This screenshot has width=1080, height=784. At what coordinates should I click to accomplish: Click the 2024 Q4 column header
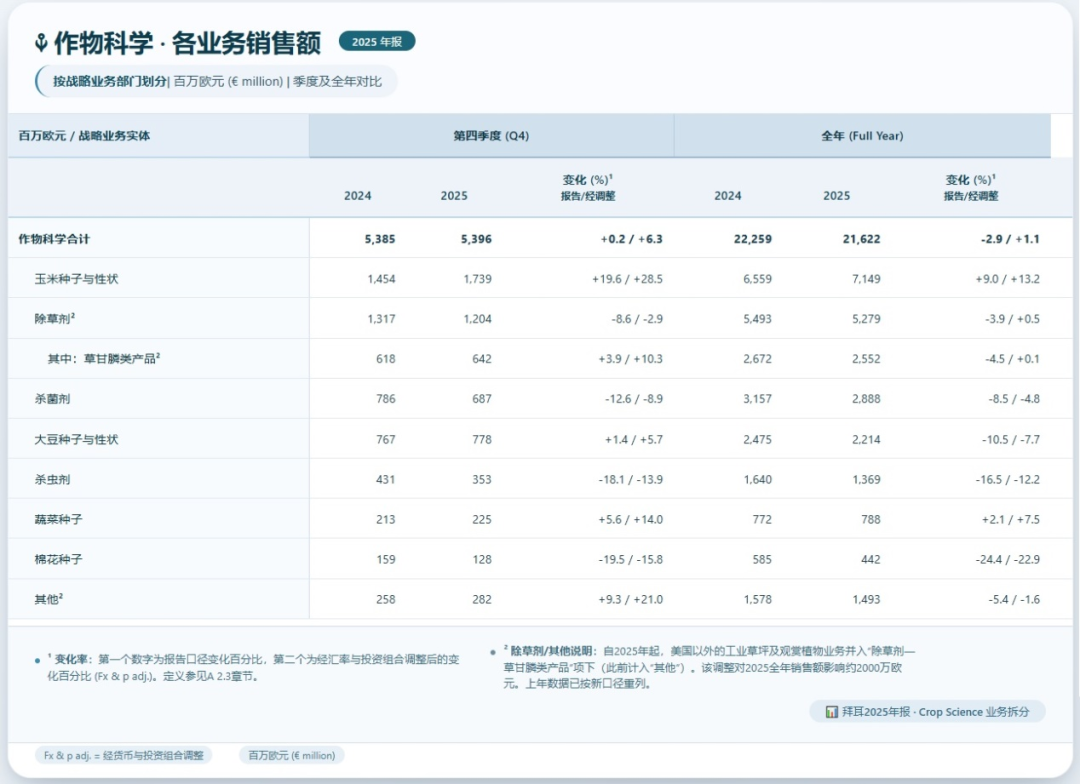357,196
